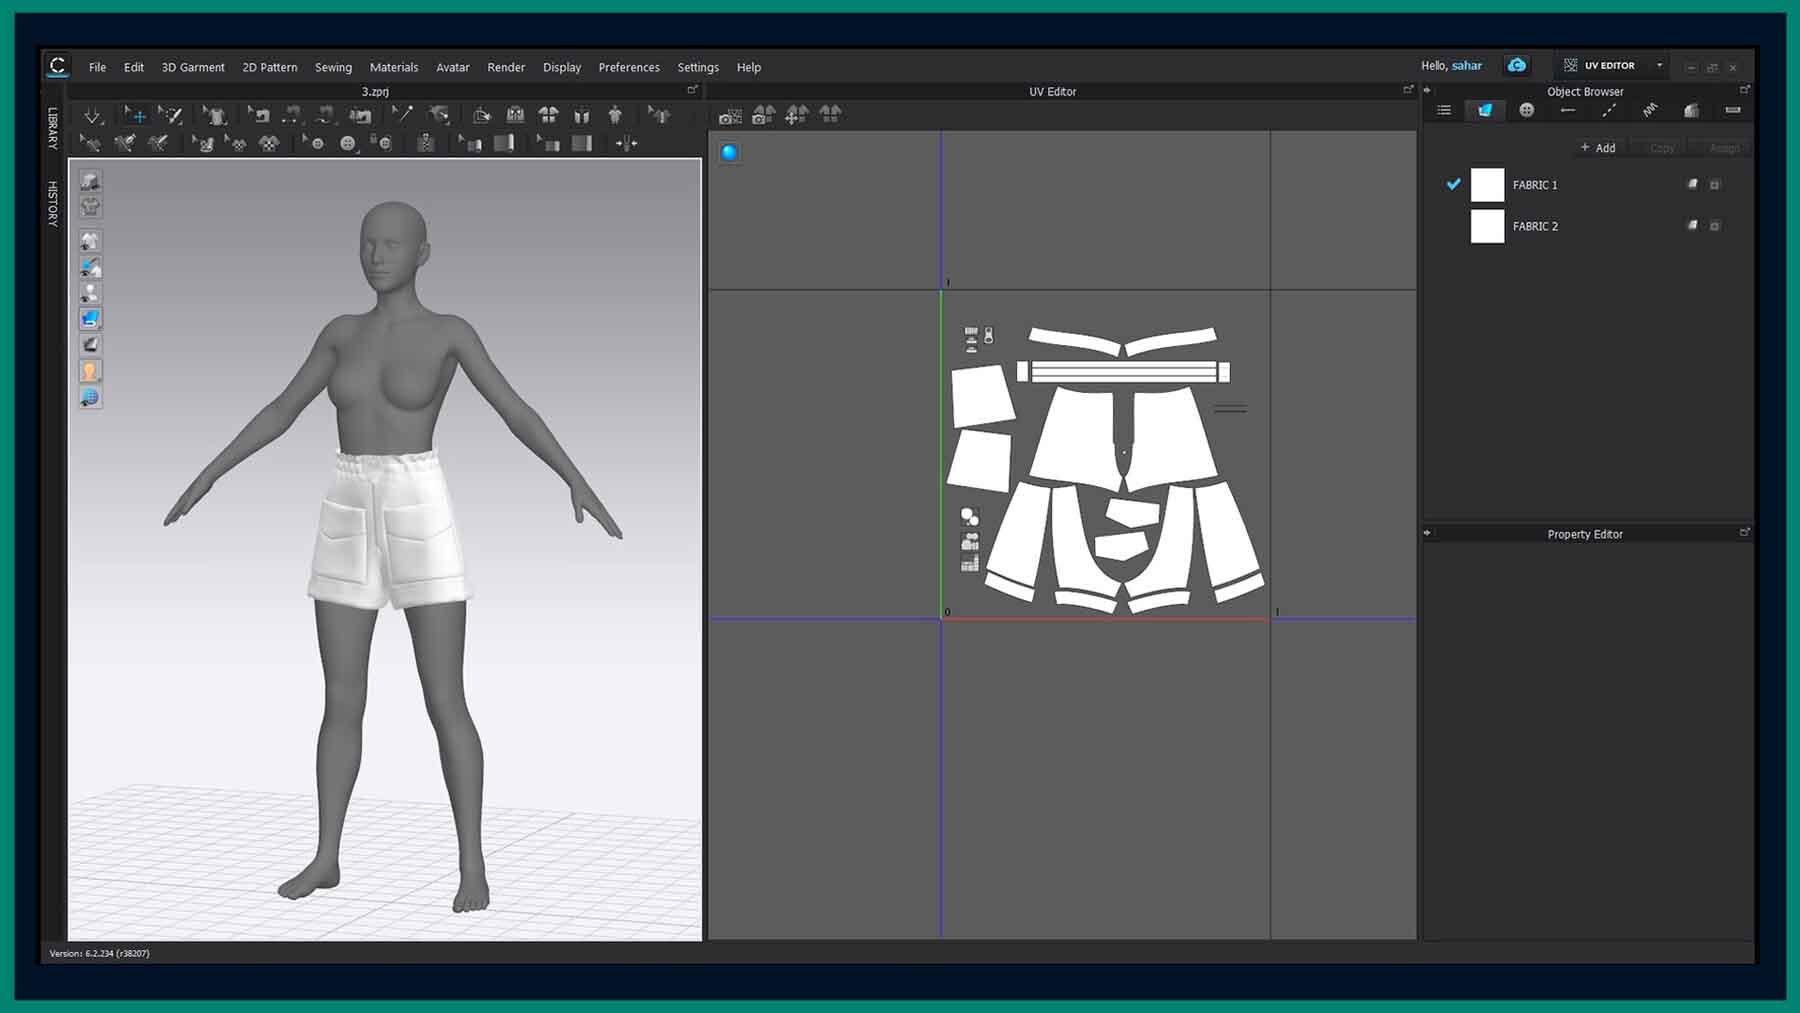Toggle the blue checkmark beside FABRIC 1
This screenshot has width=1800, height=1013.
1453,184
